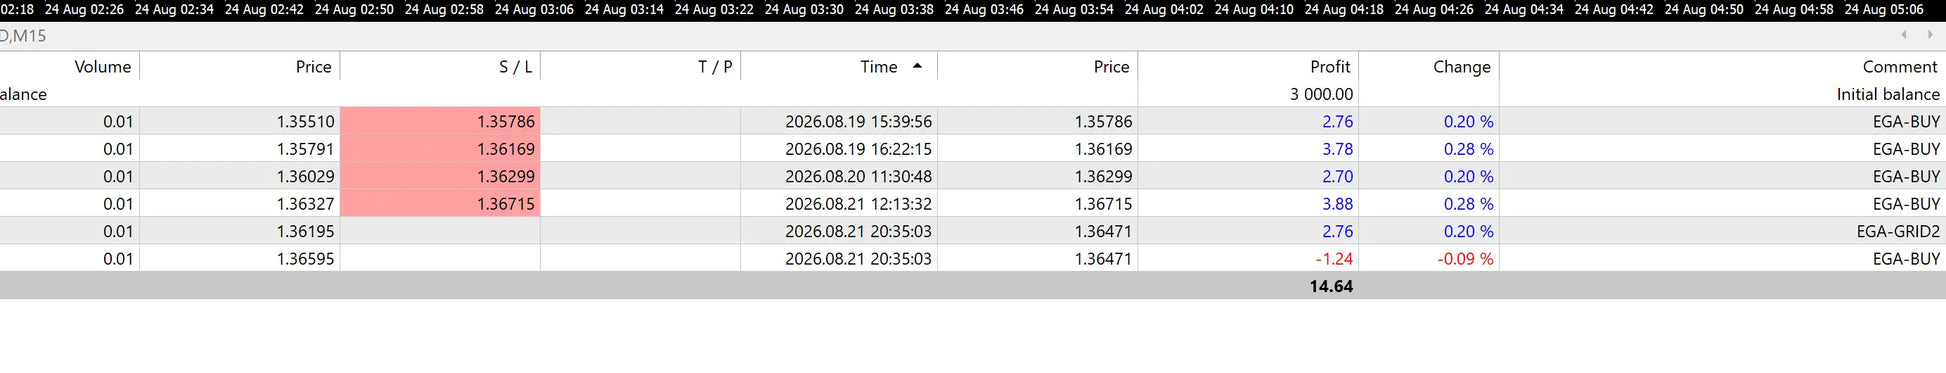Select the trade closed 2026.08.19 15:39:56
The width and height of the screenshot is (1946, 373).
(x=973, y=121)
